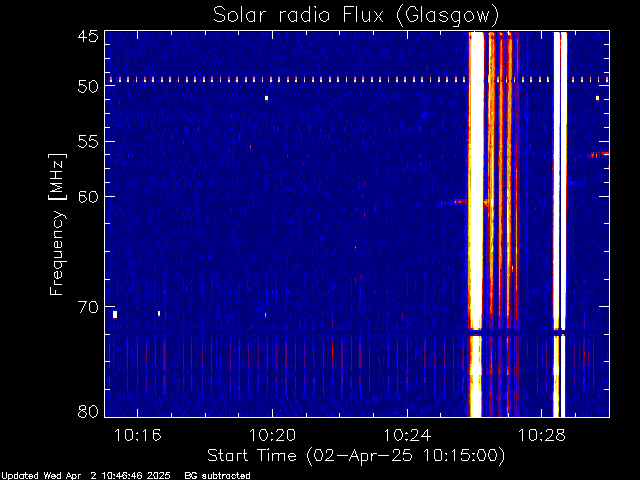This screenshot has width=640, height=480.
Task: Click the title "Solar radio Flux (Glasgow)"
Action: (x=356, y=16)
